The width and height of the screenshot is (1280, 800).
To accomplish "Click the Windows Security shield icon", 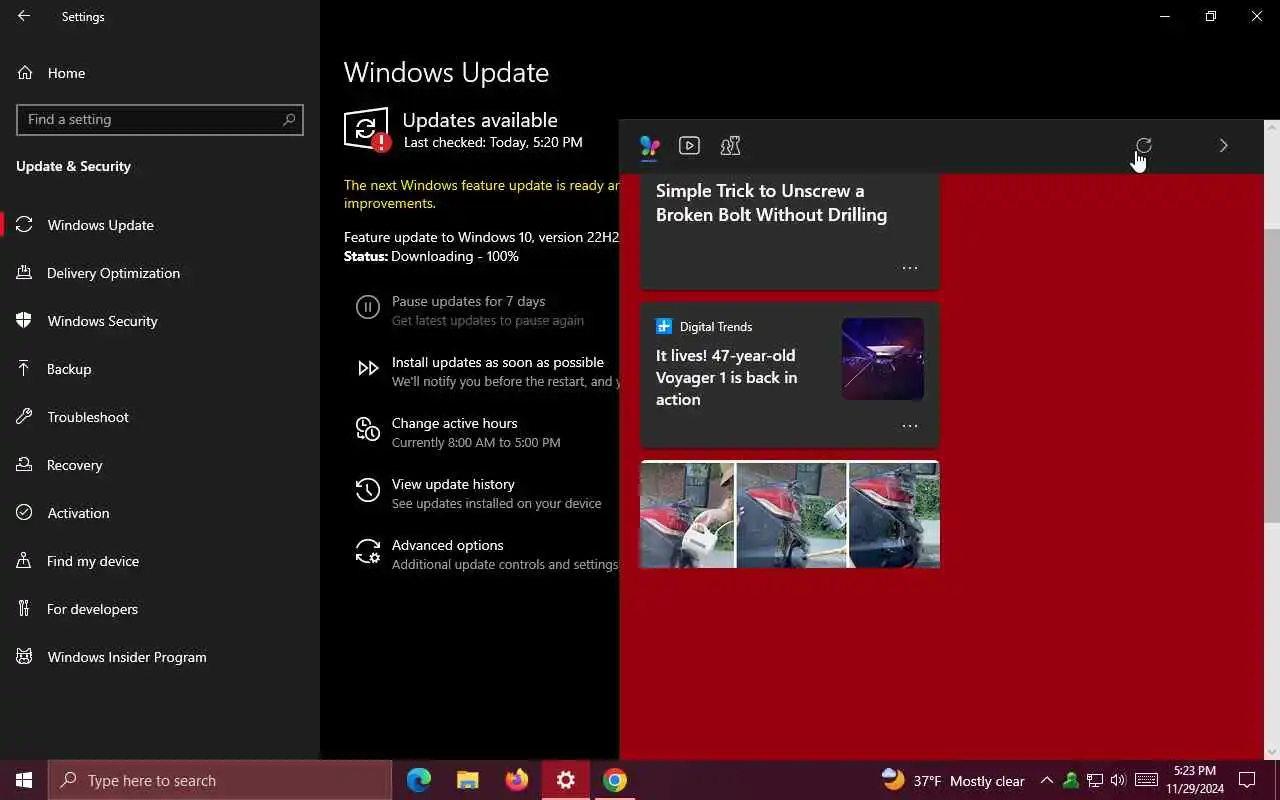I will click(25, 321).
